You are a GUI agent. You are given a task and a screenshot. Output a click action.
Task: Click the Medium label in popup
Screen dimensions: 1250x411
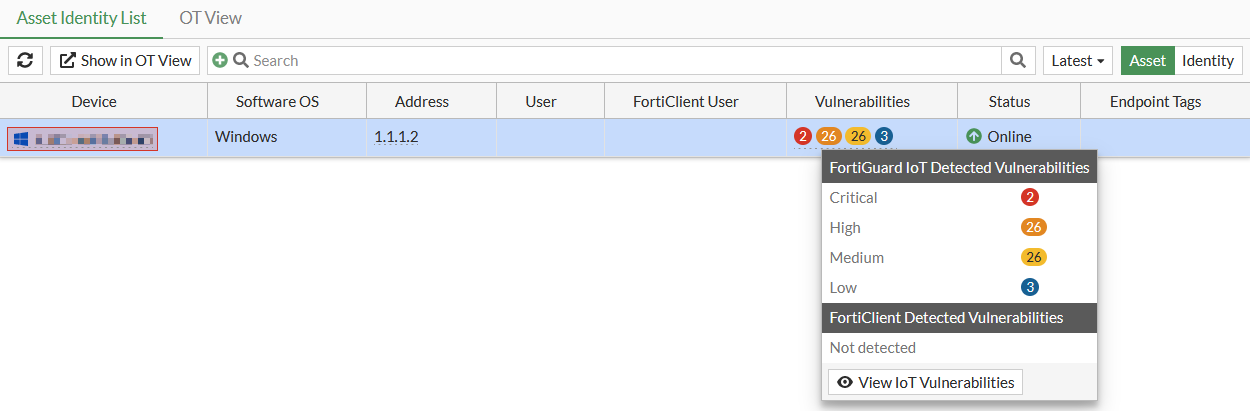pyautogui.click(x=857, y=258)
